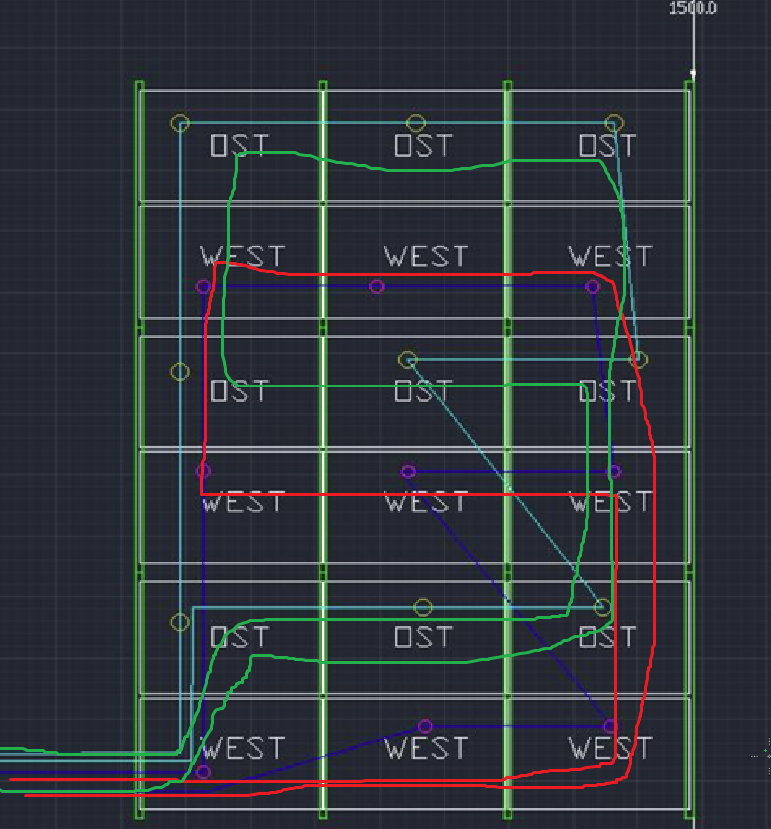The width and height of the screenshot is (771, 829).
Task: Click the top-right OST text label
Action: point(608,146)
